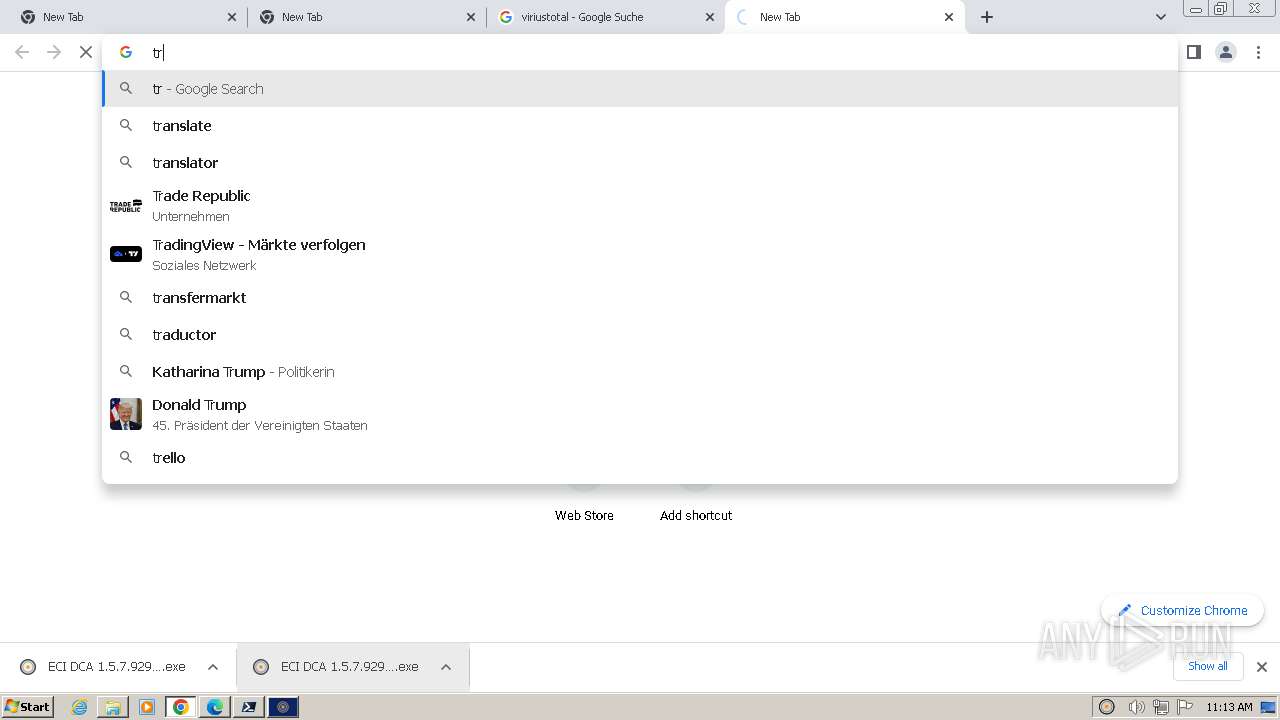This screenshot has width=1280, height=720.
Task: Select 'tr - Google Search' suggestion
Action: [640, 89]
